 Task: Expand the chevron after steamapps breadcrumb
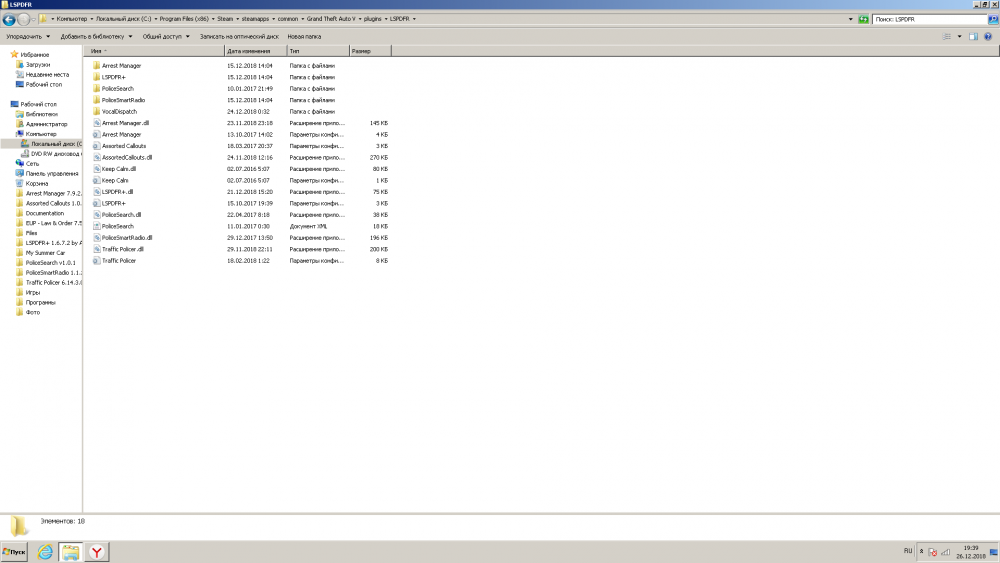(x=273, y=19)
